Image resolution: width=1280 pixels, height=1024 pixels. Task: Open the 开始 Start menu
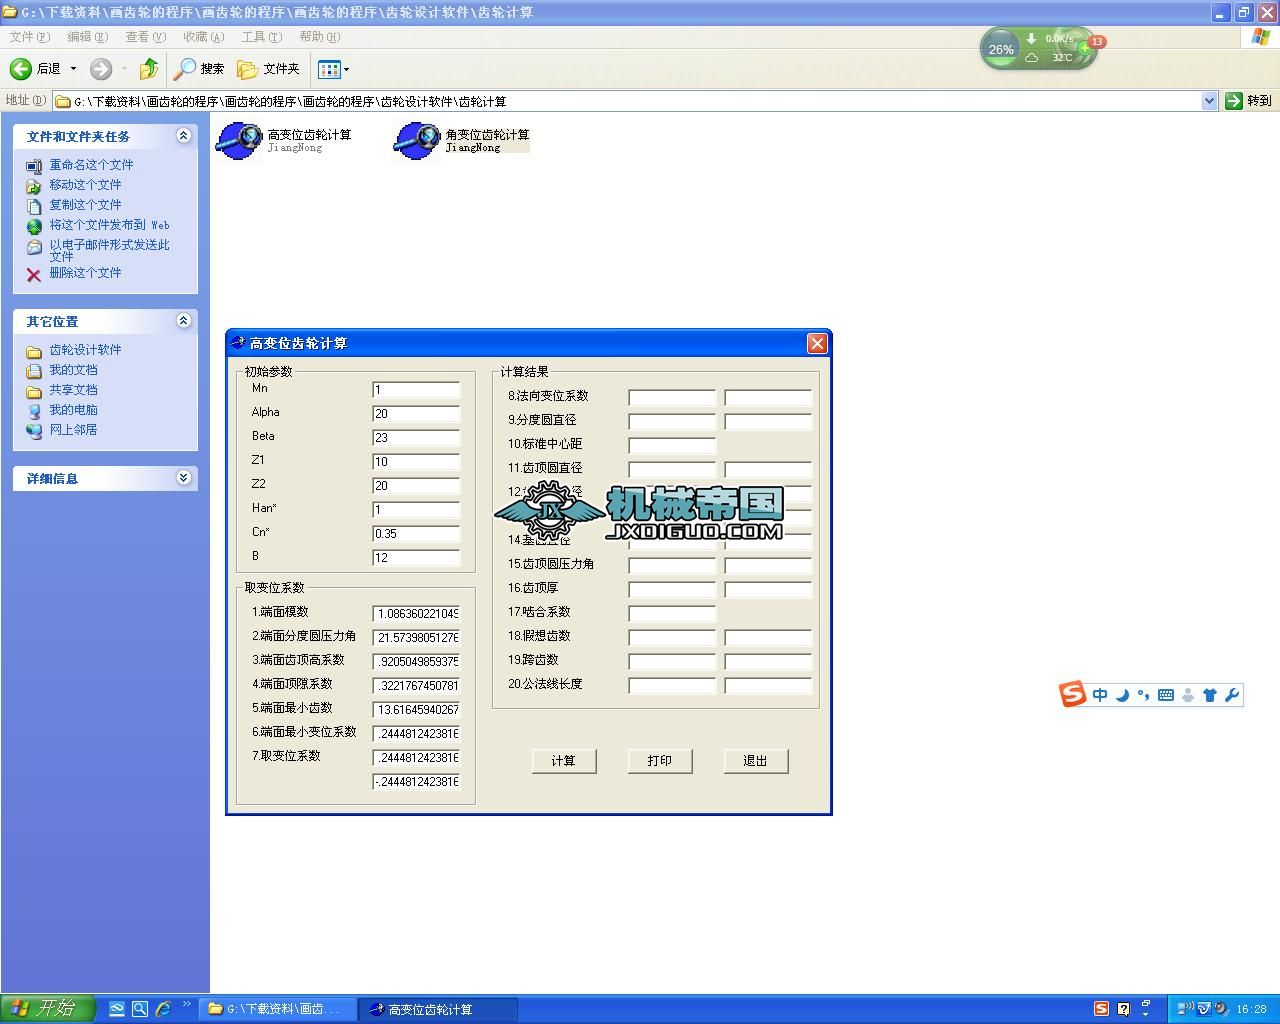[48, 1008]
